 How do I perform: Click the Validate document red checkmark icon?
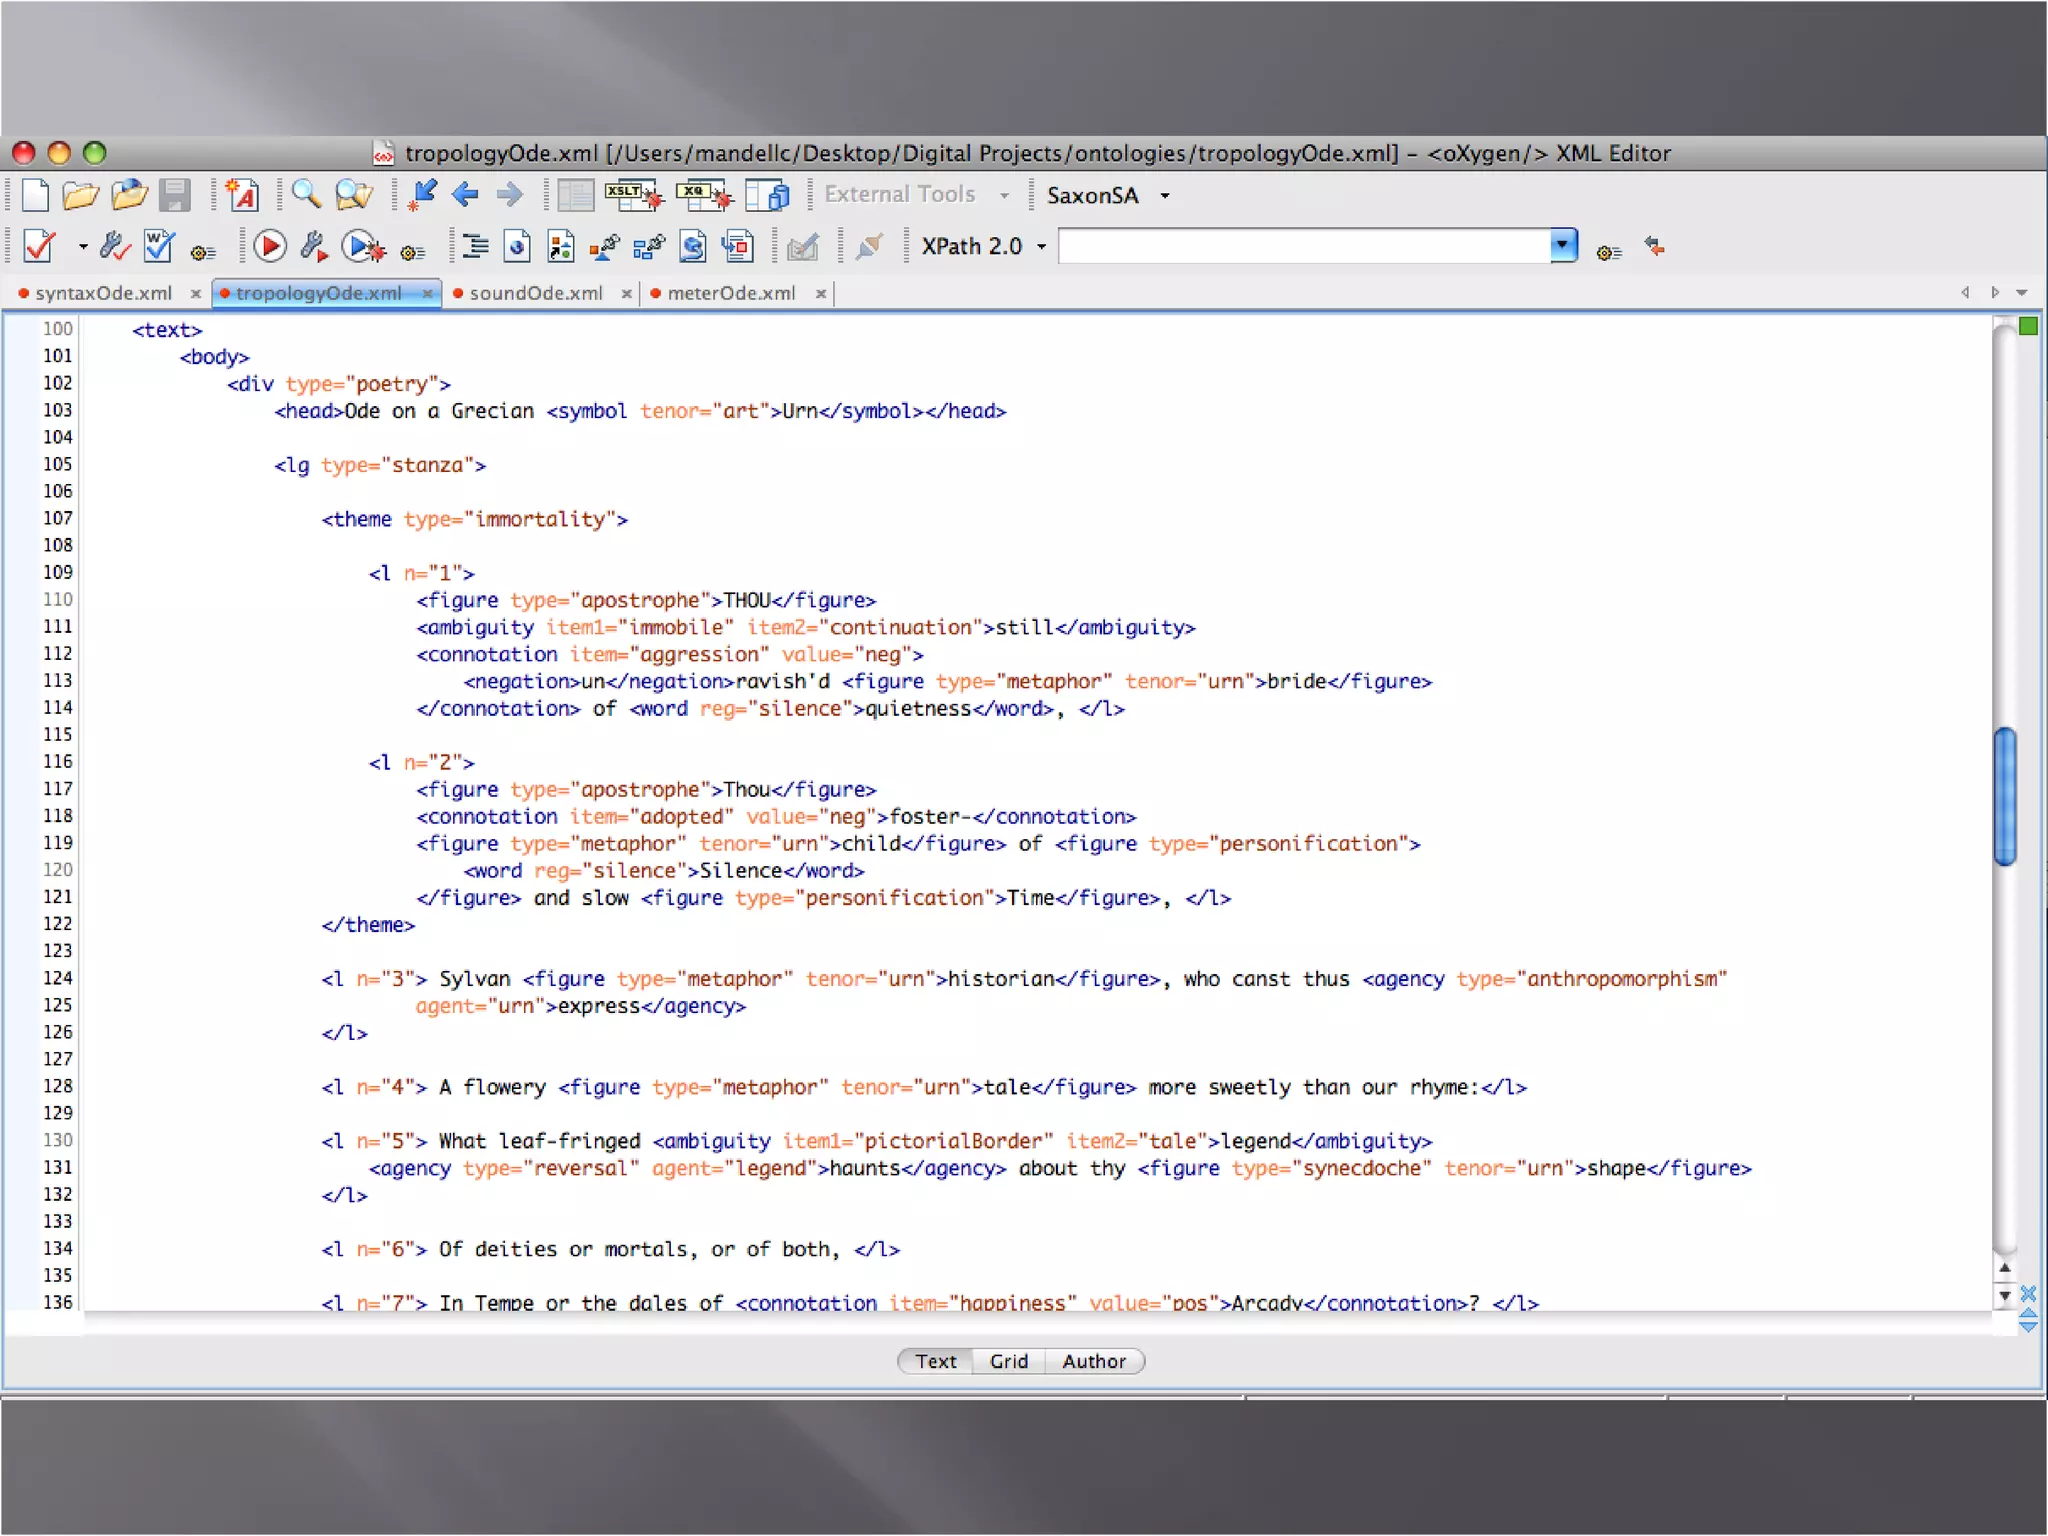coord(38,246)
